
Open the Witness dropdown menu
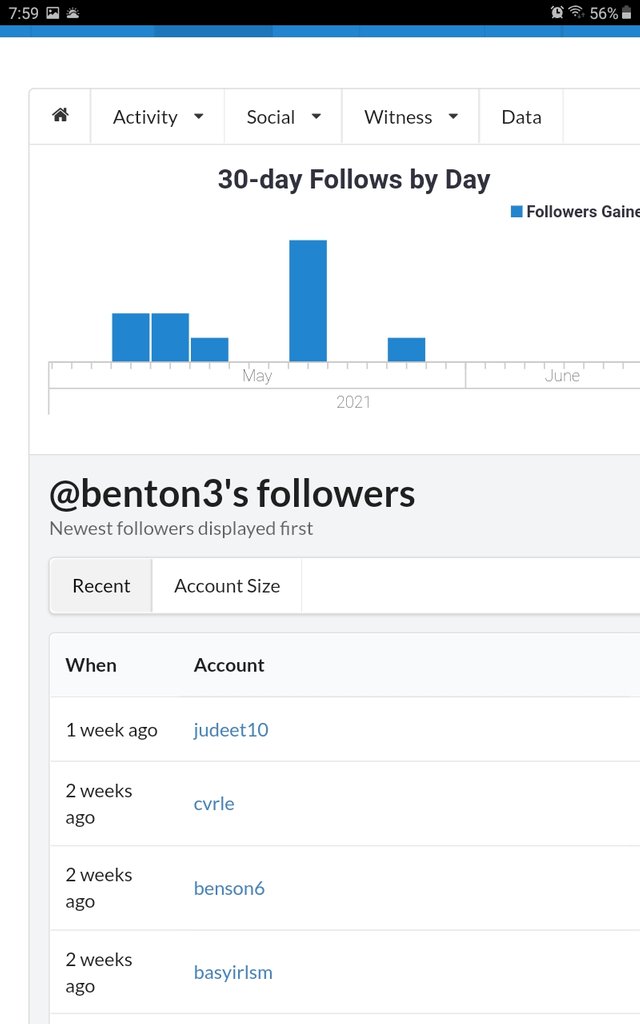(x=410, y=117)
